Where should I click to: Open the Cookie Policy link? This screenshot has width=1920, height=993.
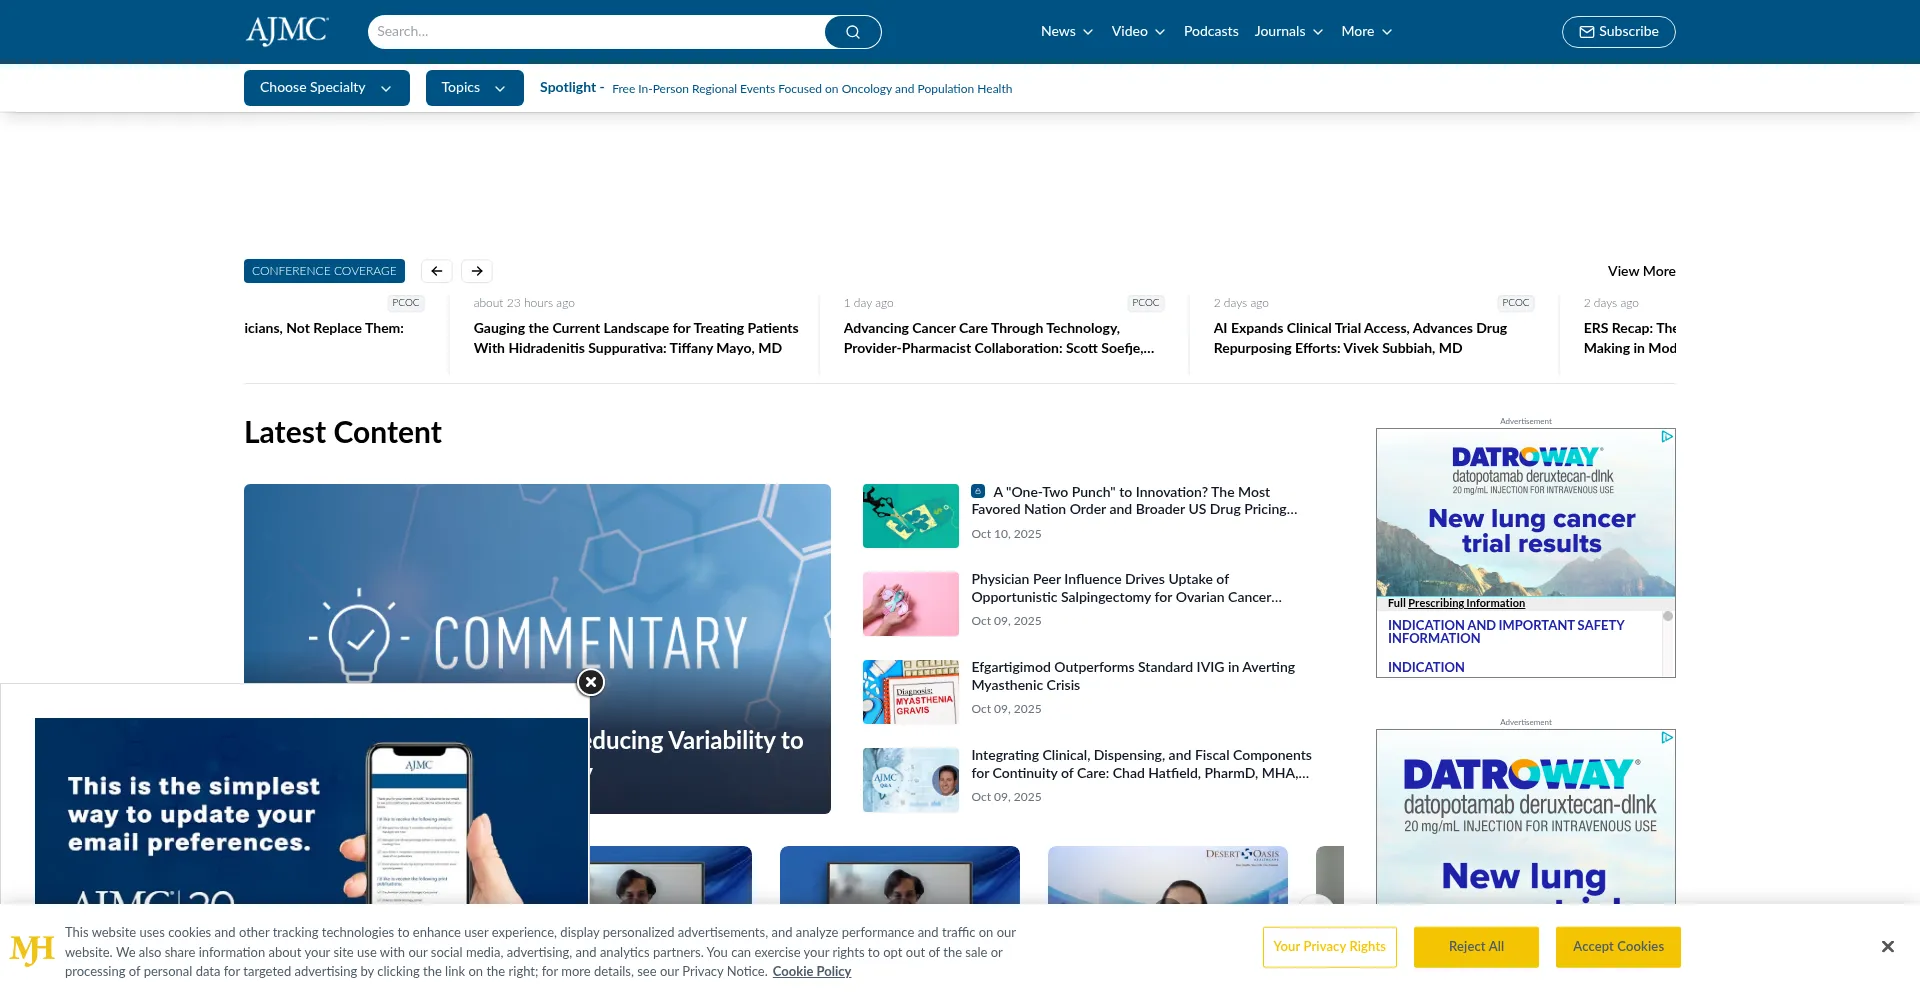[811, 972]
